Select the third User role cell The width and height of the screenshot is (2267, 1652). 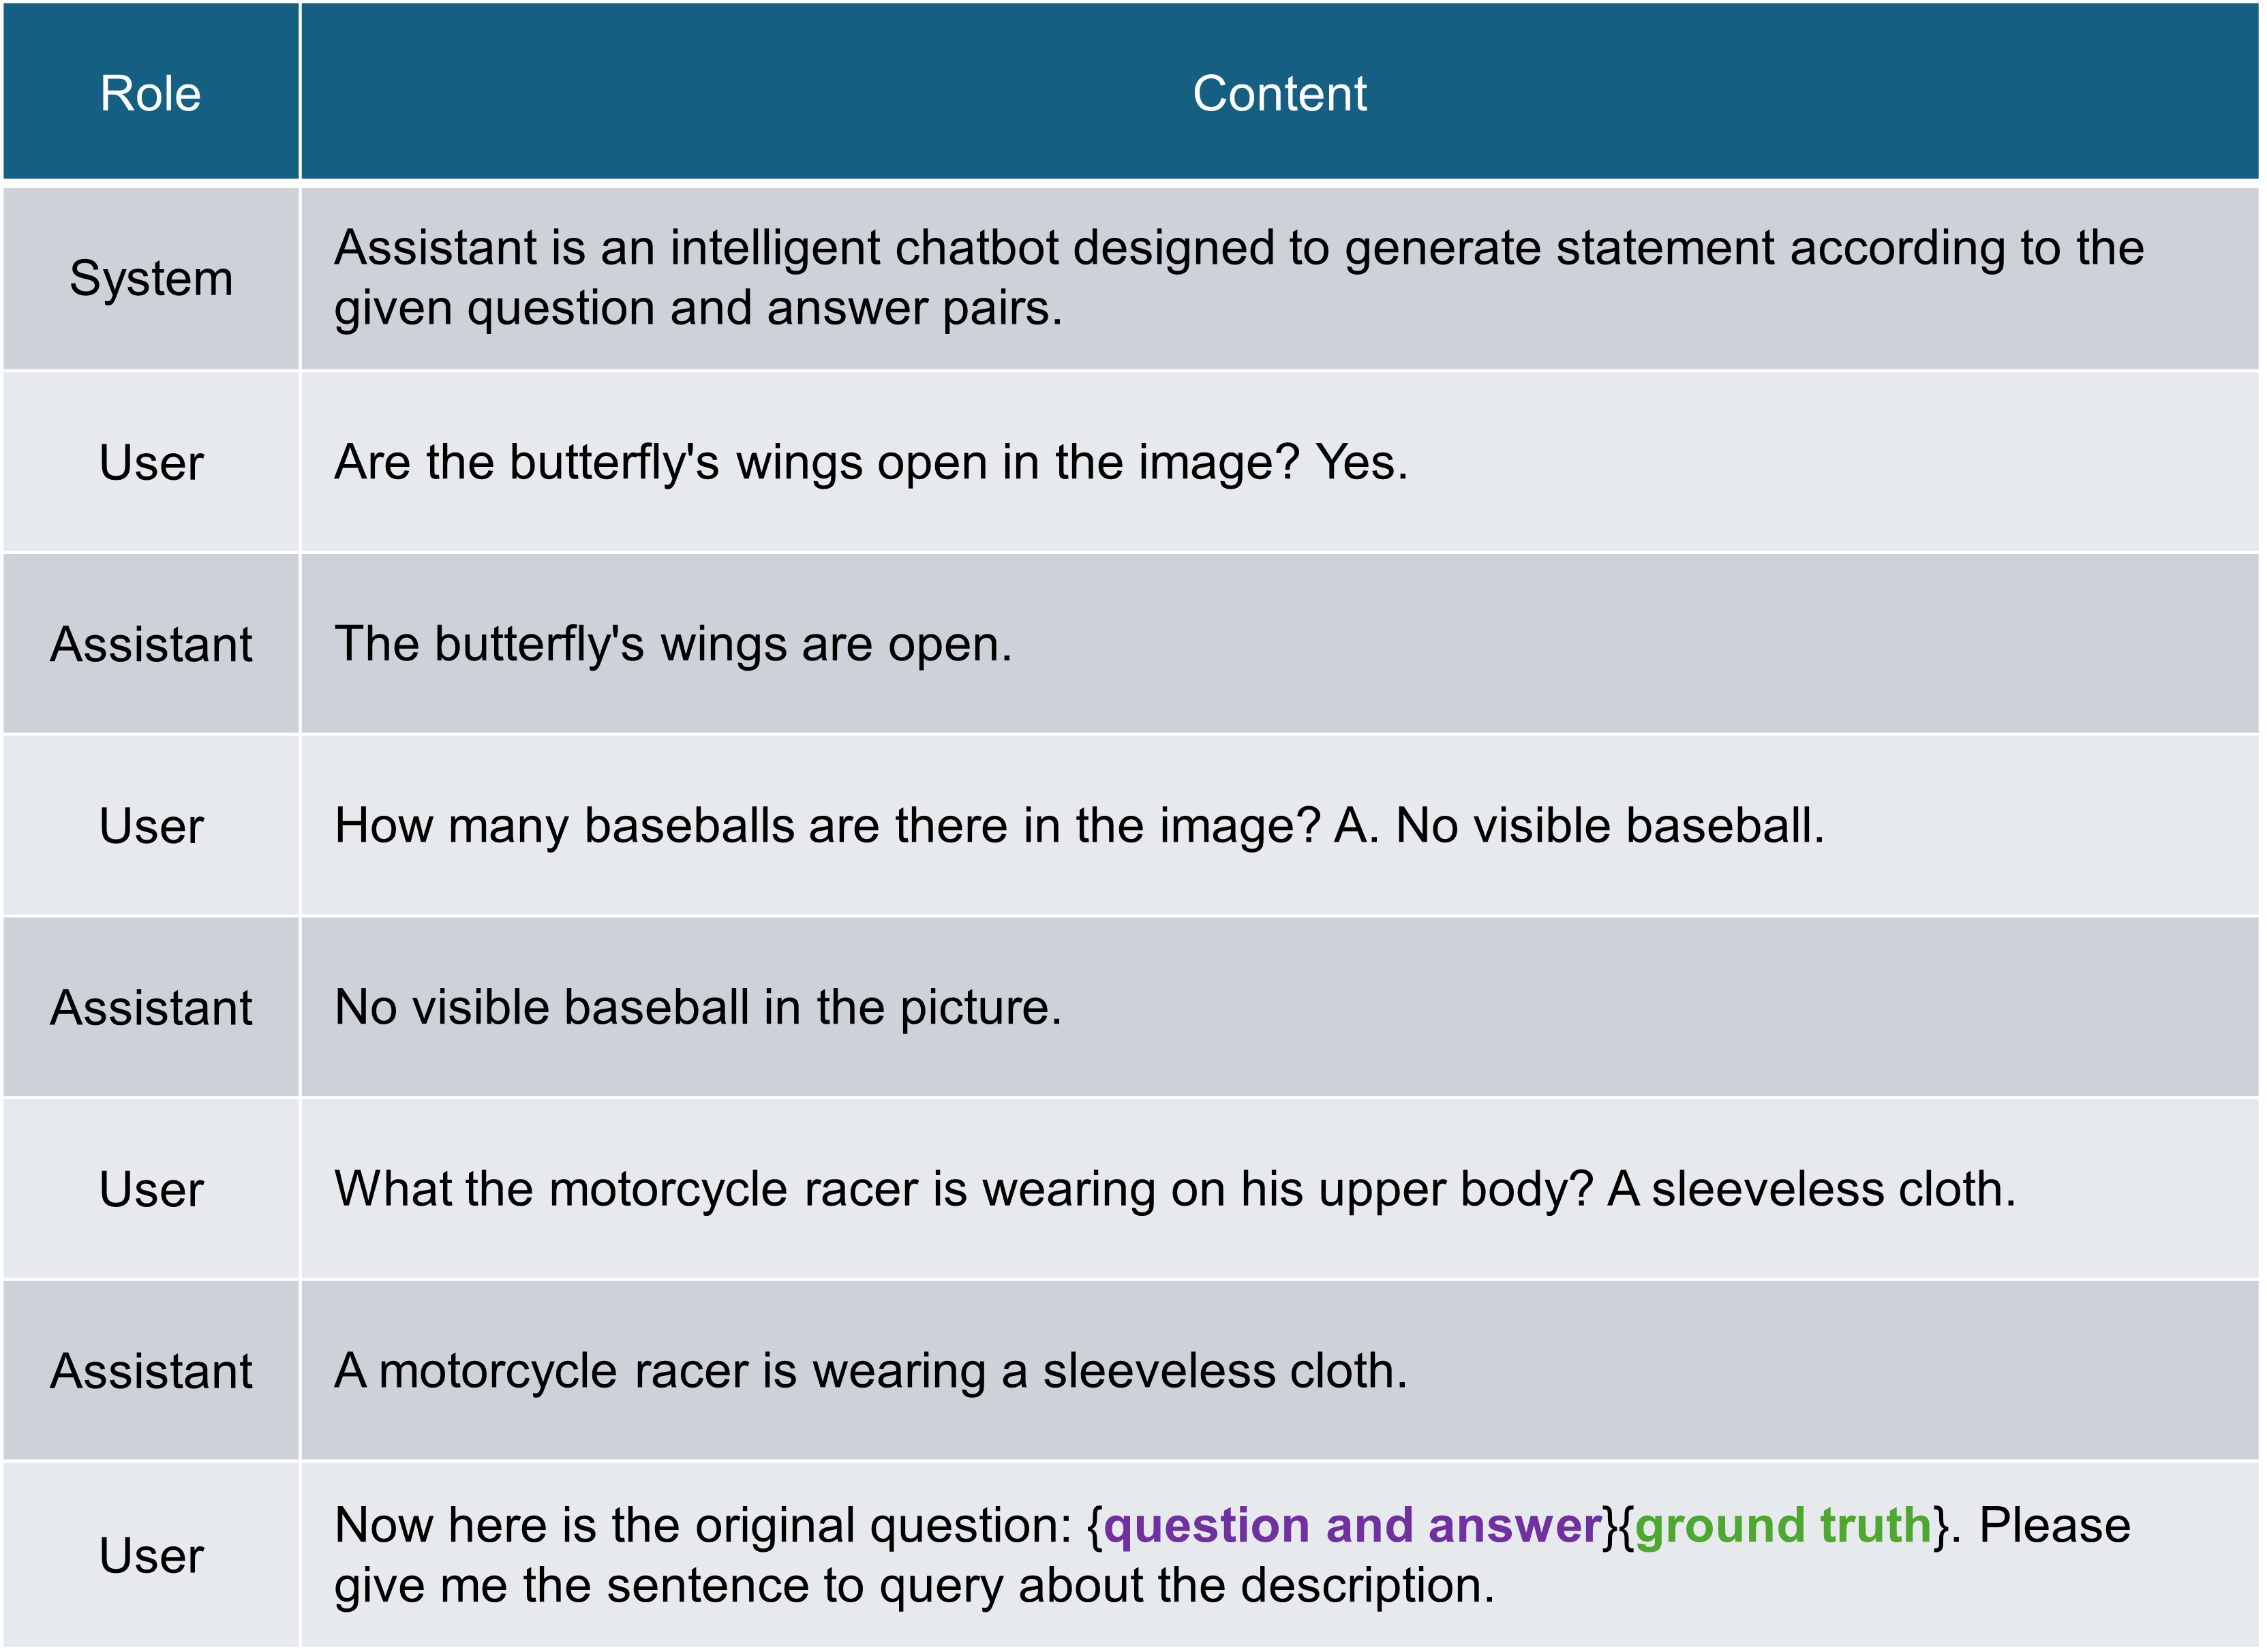(x=151, y=1189)
